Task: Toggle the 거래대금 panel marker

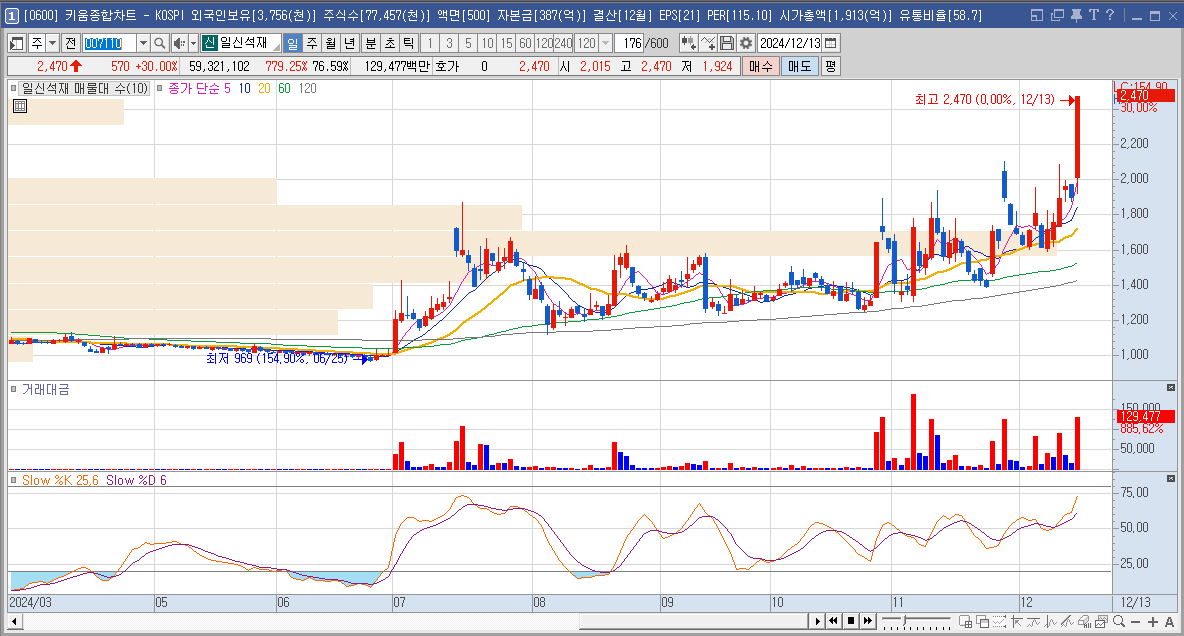Action: coord(14,389)
